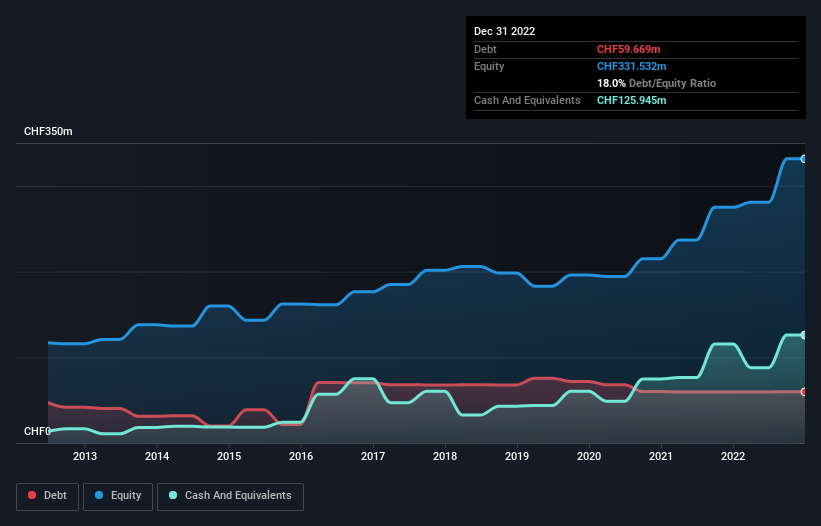
Task: Click the CHF331.532m equity value
Action: [631, 66]
